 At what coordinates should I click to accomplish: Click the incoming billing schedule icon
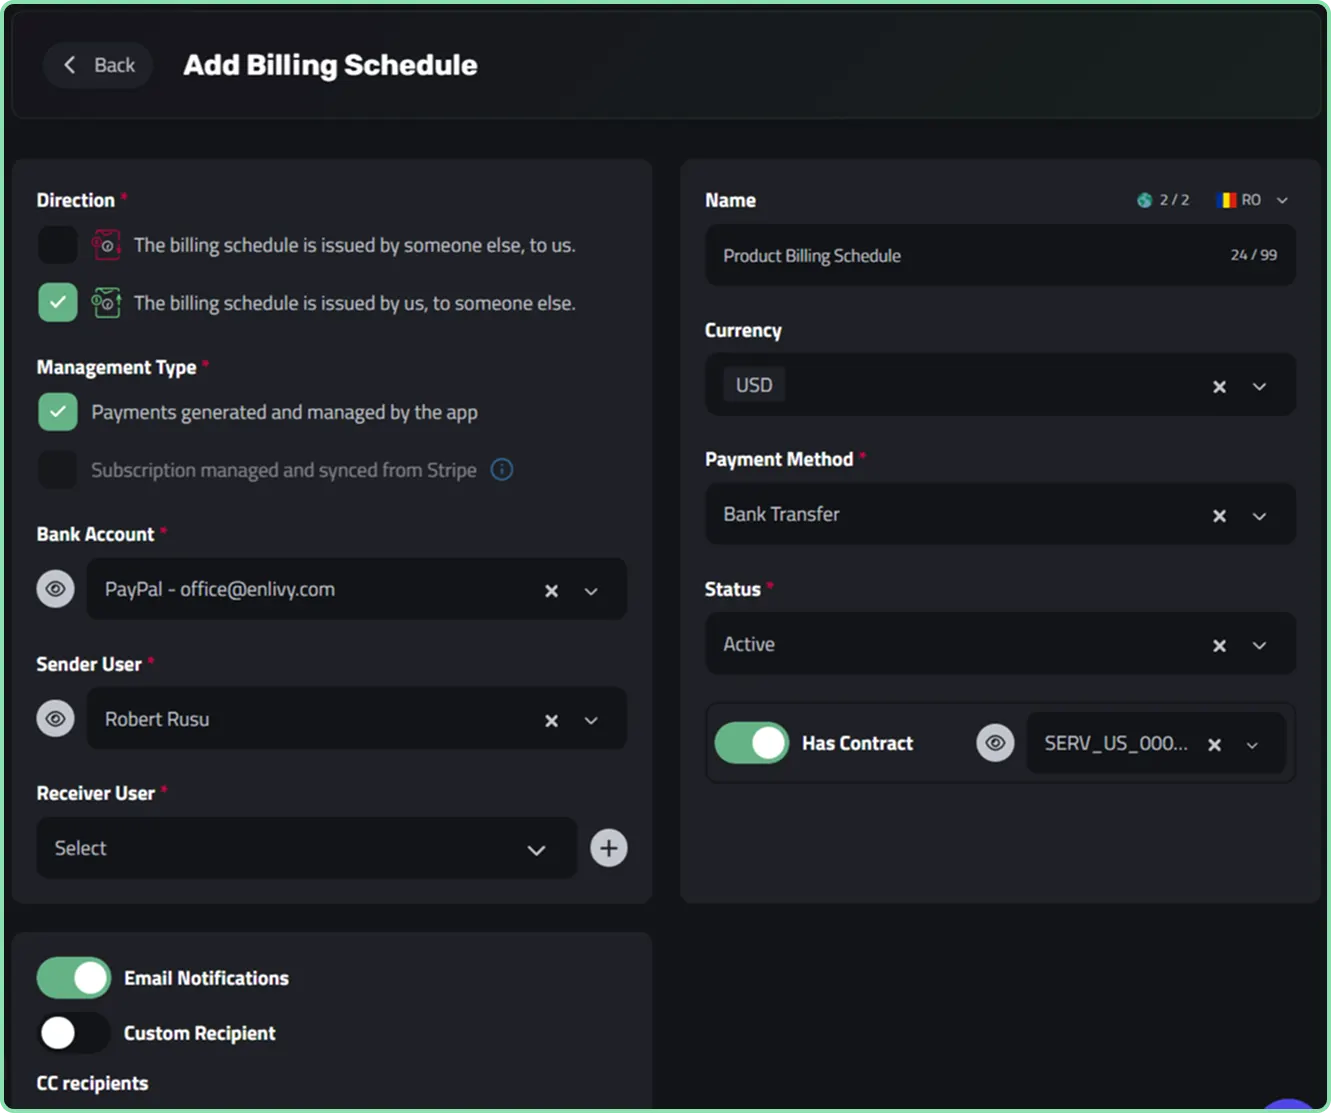(106, 245)
